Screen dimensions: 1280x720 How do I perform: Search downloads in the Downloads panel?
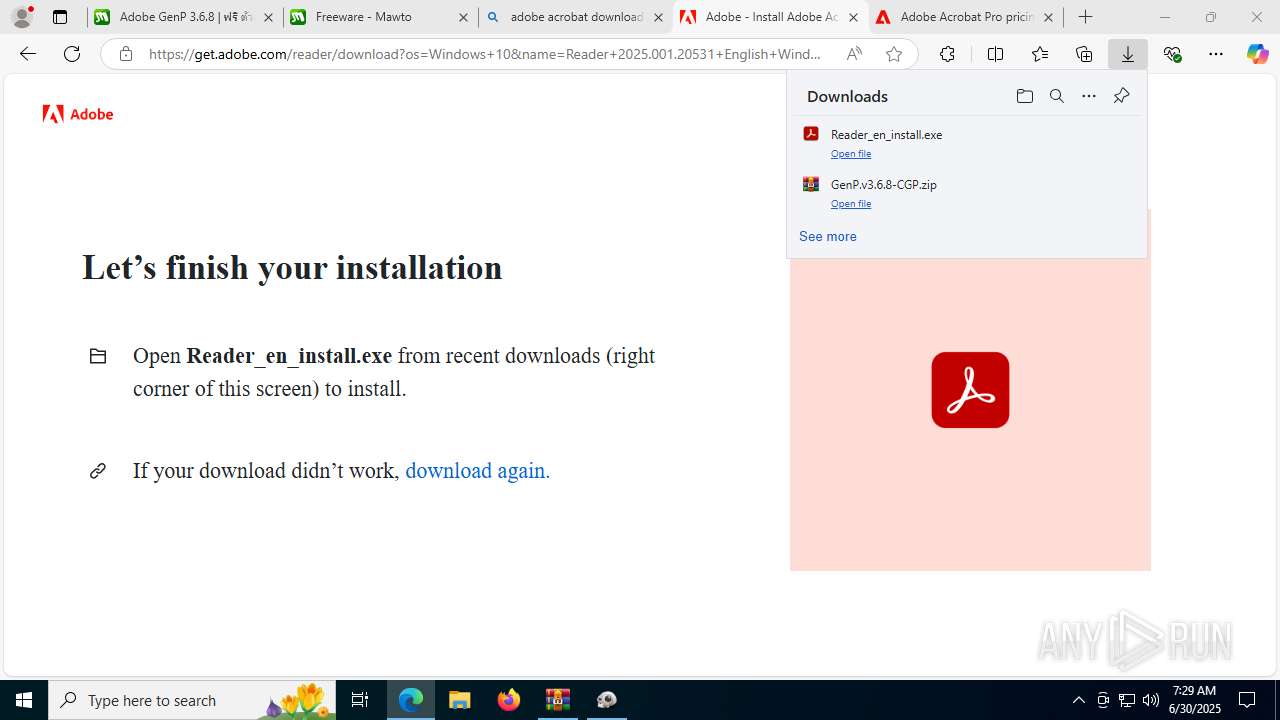1056,96
